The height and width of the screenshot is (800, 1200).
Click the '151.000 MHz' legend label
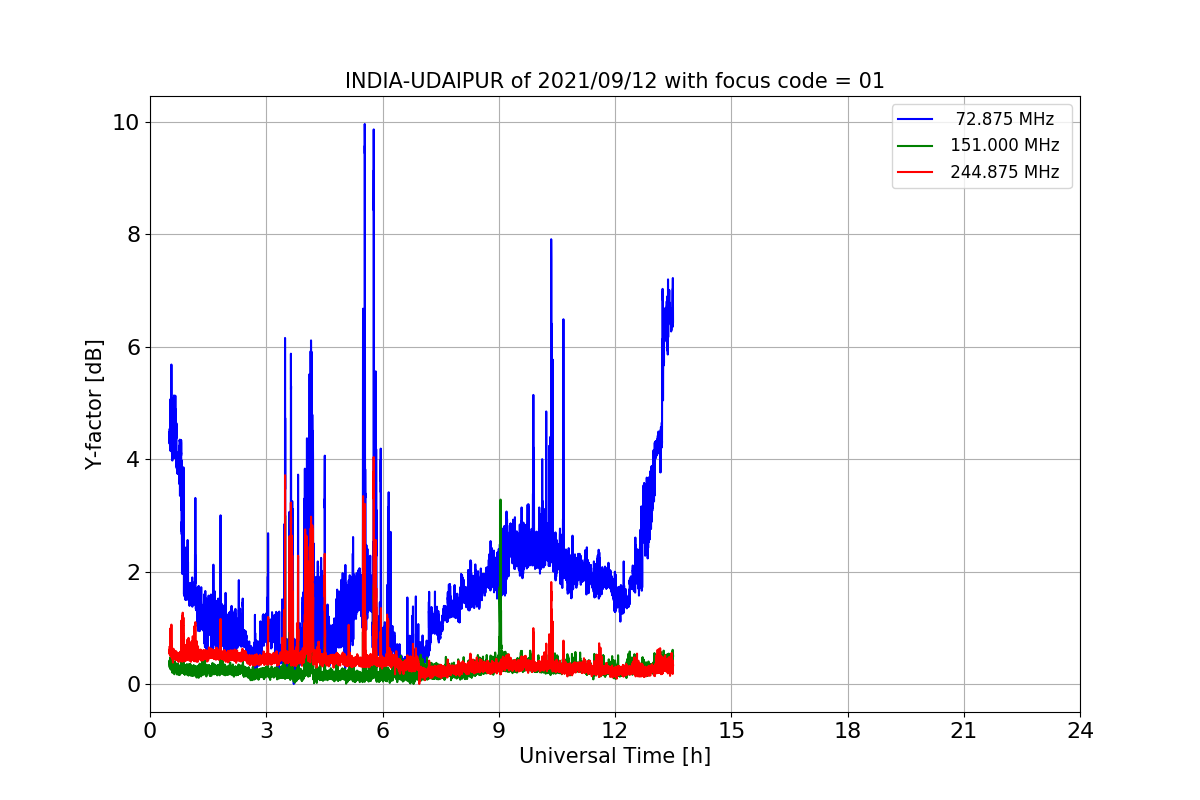tap(1004, 145)
